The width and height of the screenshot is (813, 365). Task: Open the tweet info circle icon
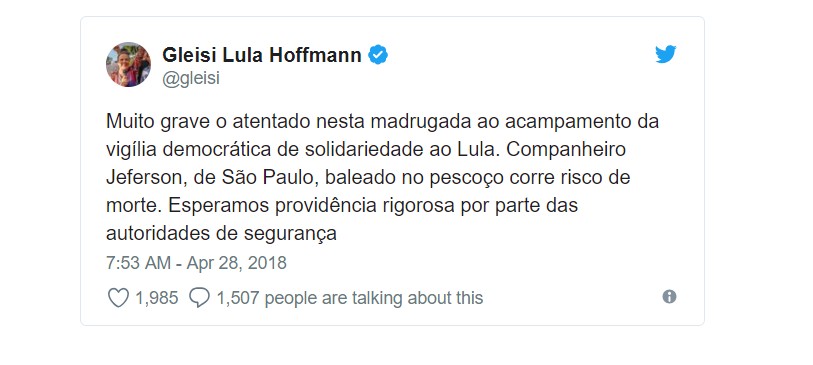coord(669,297)
